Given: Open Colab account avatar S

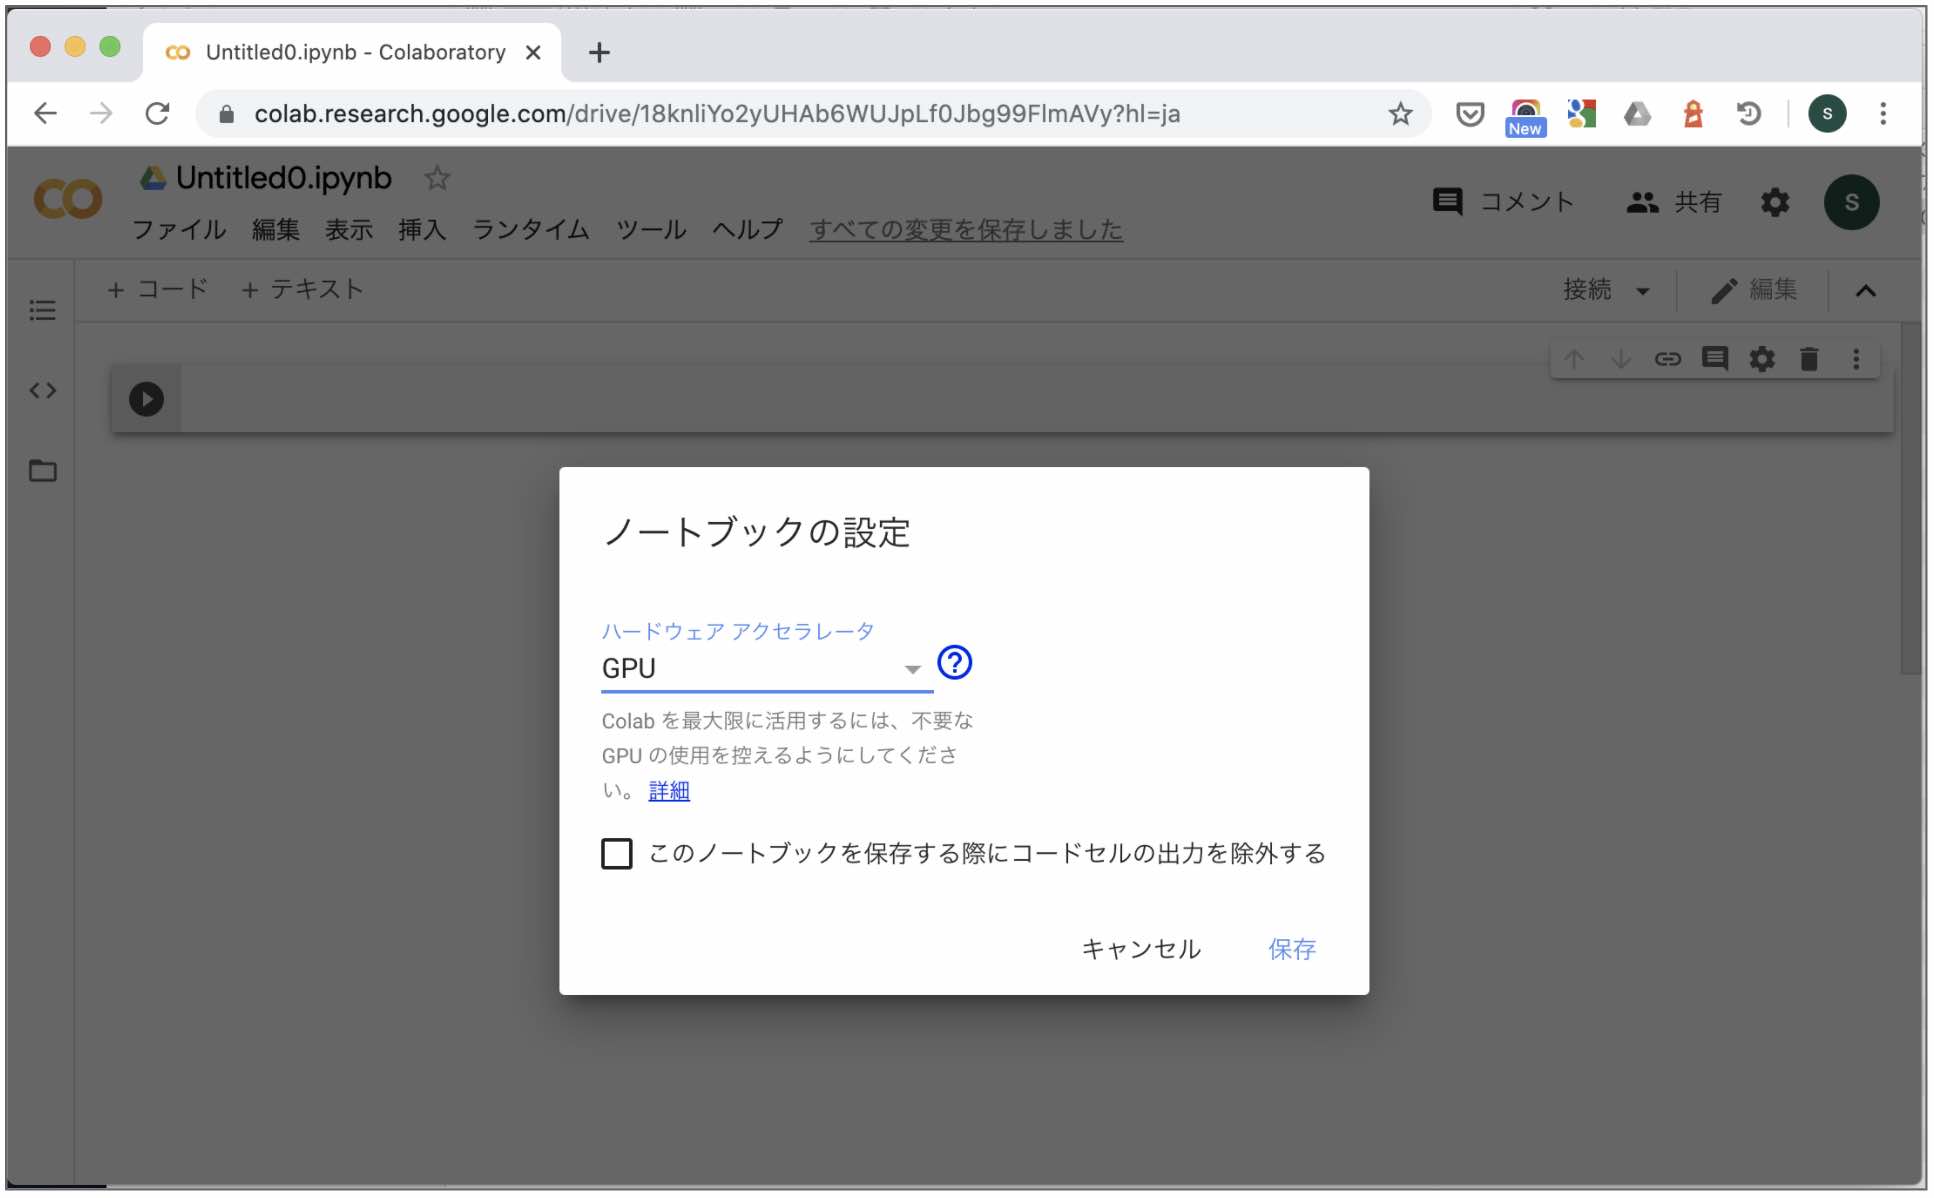Looking at the screenshot, I should click(1851, 202).
